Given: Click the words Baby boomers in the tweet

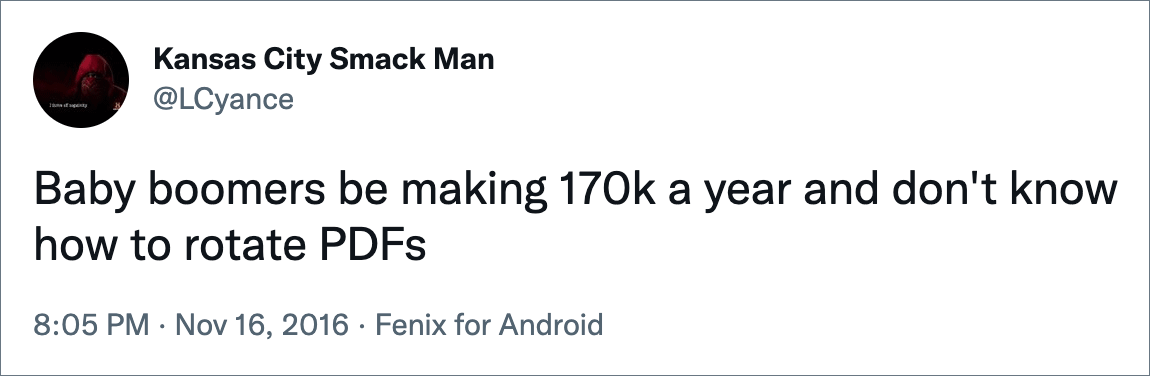Looking at the screenshot, I should pos(180,193).
